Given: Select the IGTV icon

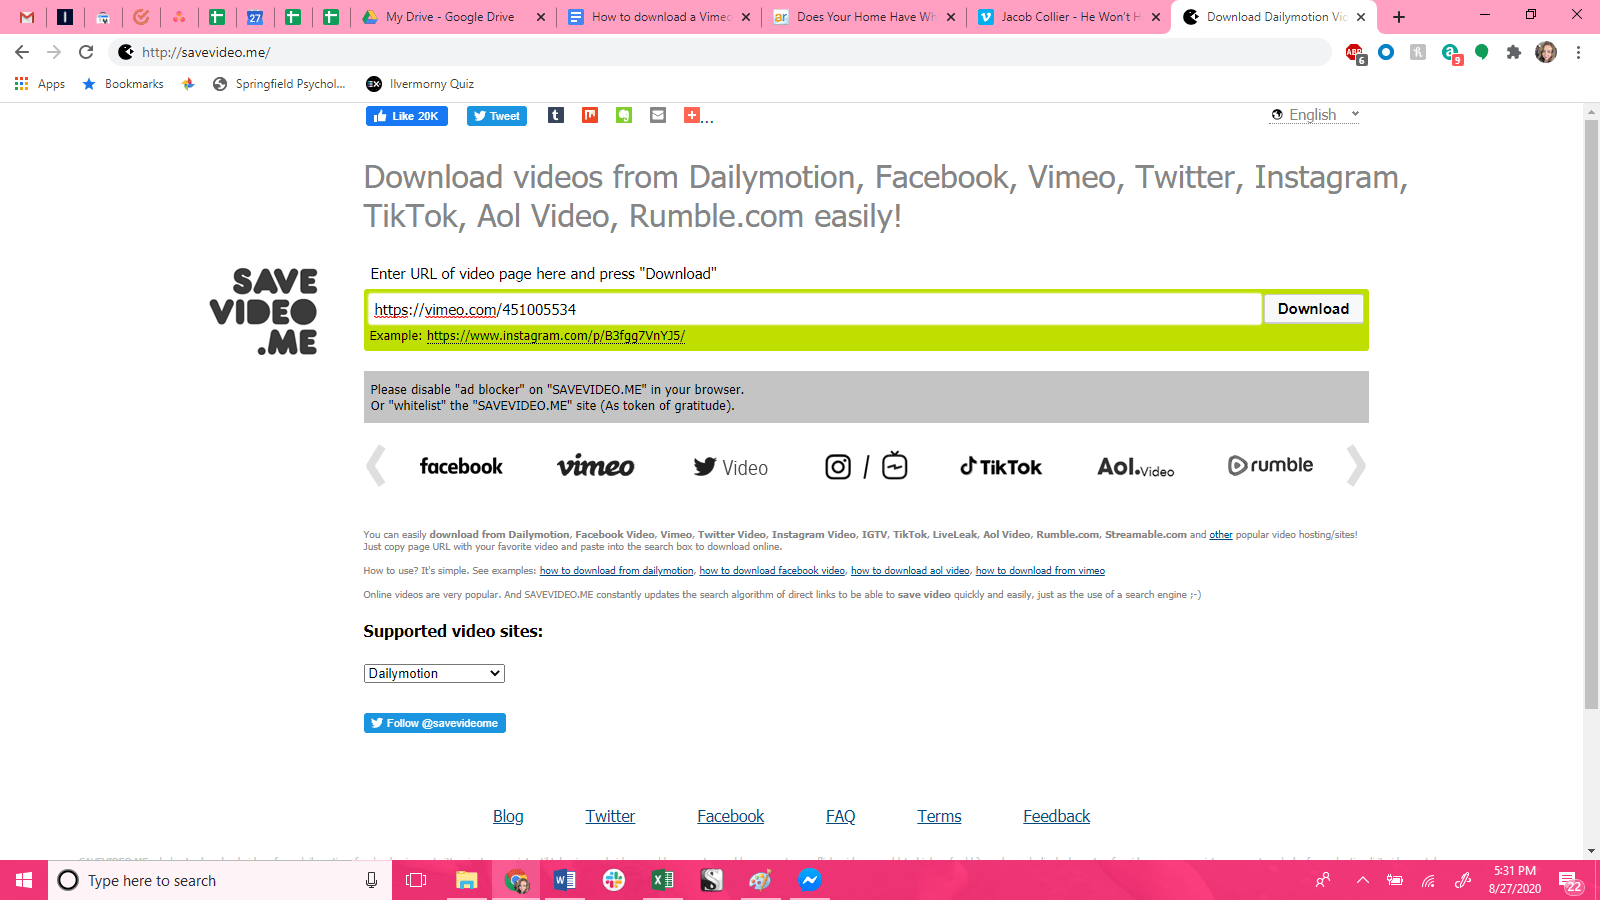Looking at the screenshot, I should pyautogui.click(x=895, y=466).
